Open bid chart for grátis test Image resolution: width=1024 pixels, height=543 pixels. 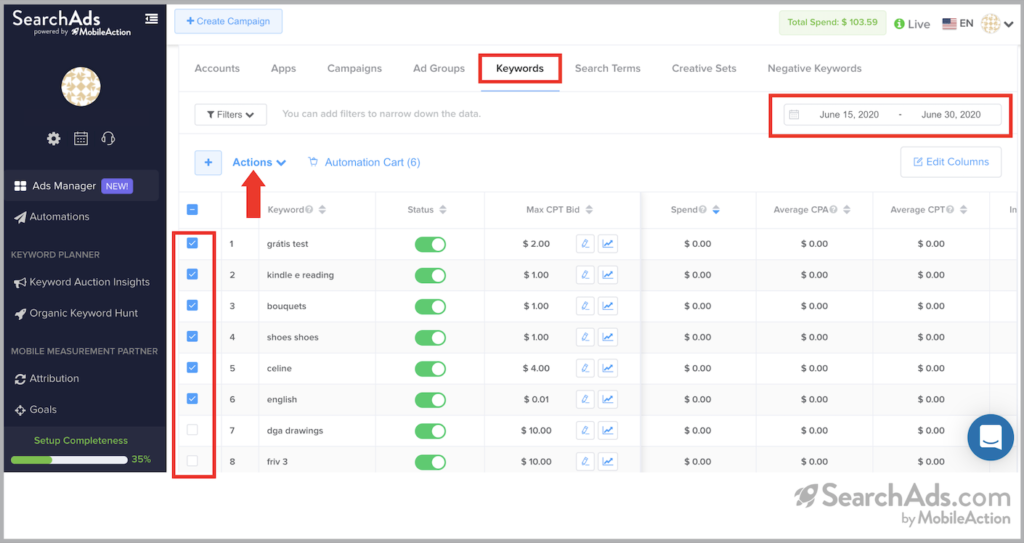tap(608, 244)
